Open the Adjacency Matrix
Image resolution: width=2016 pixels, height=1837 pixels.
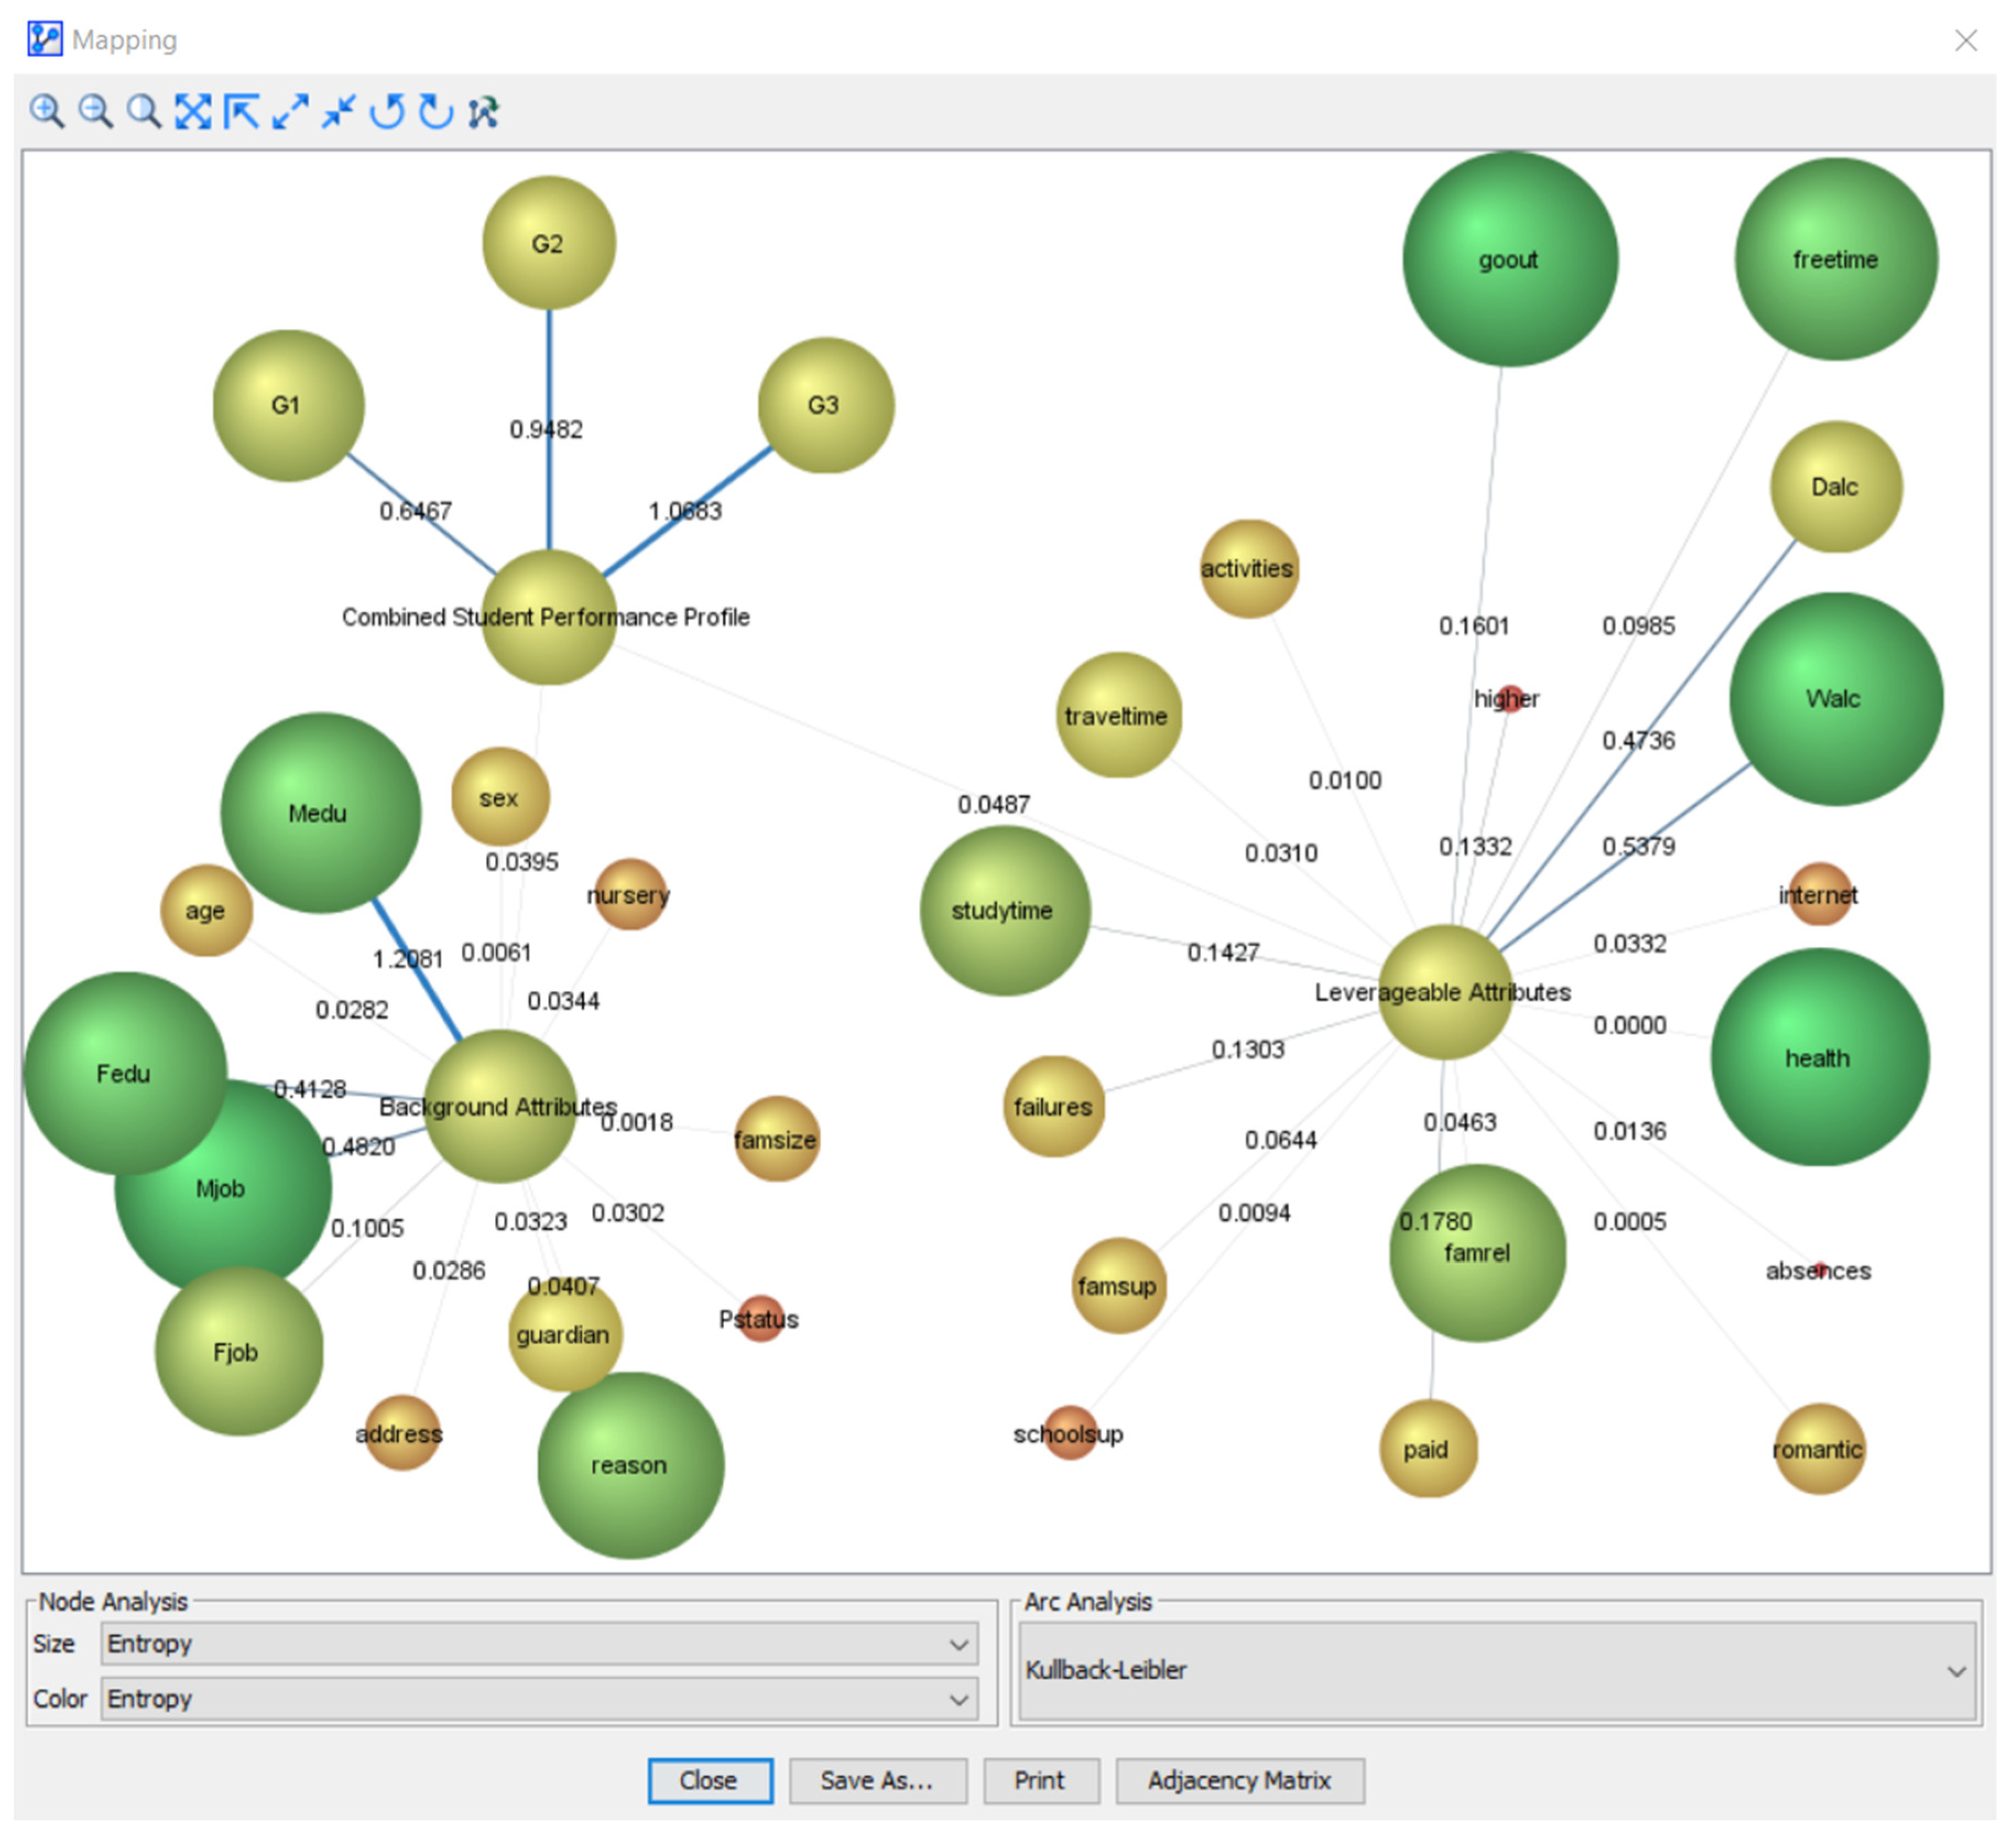tap(1239, 1781)
